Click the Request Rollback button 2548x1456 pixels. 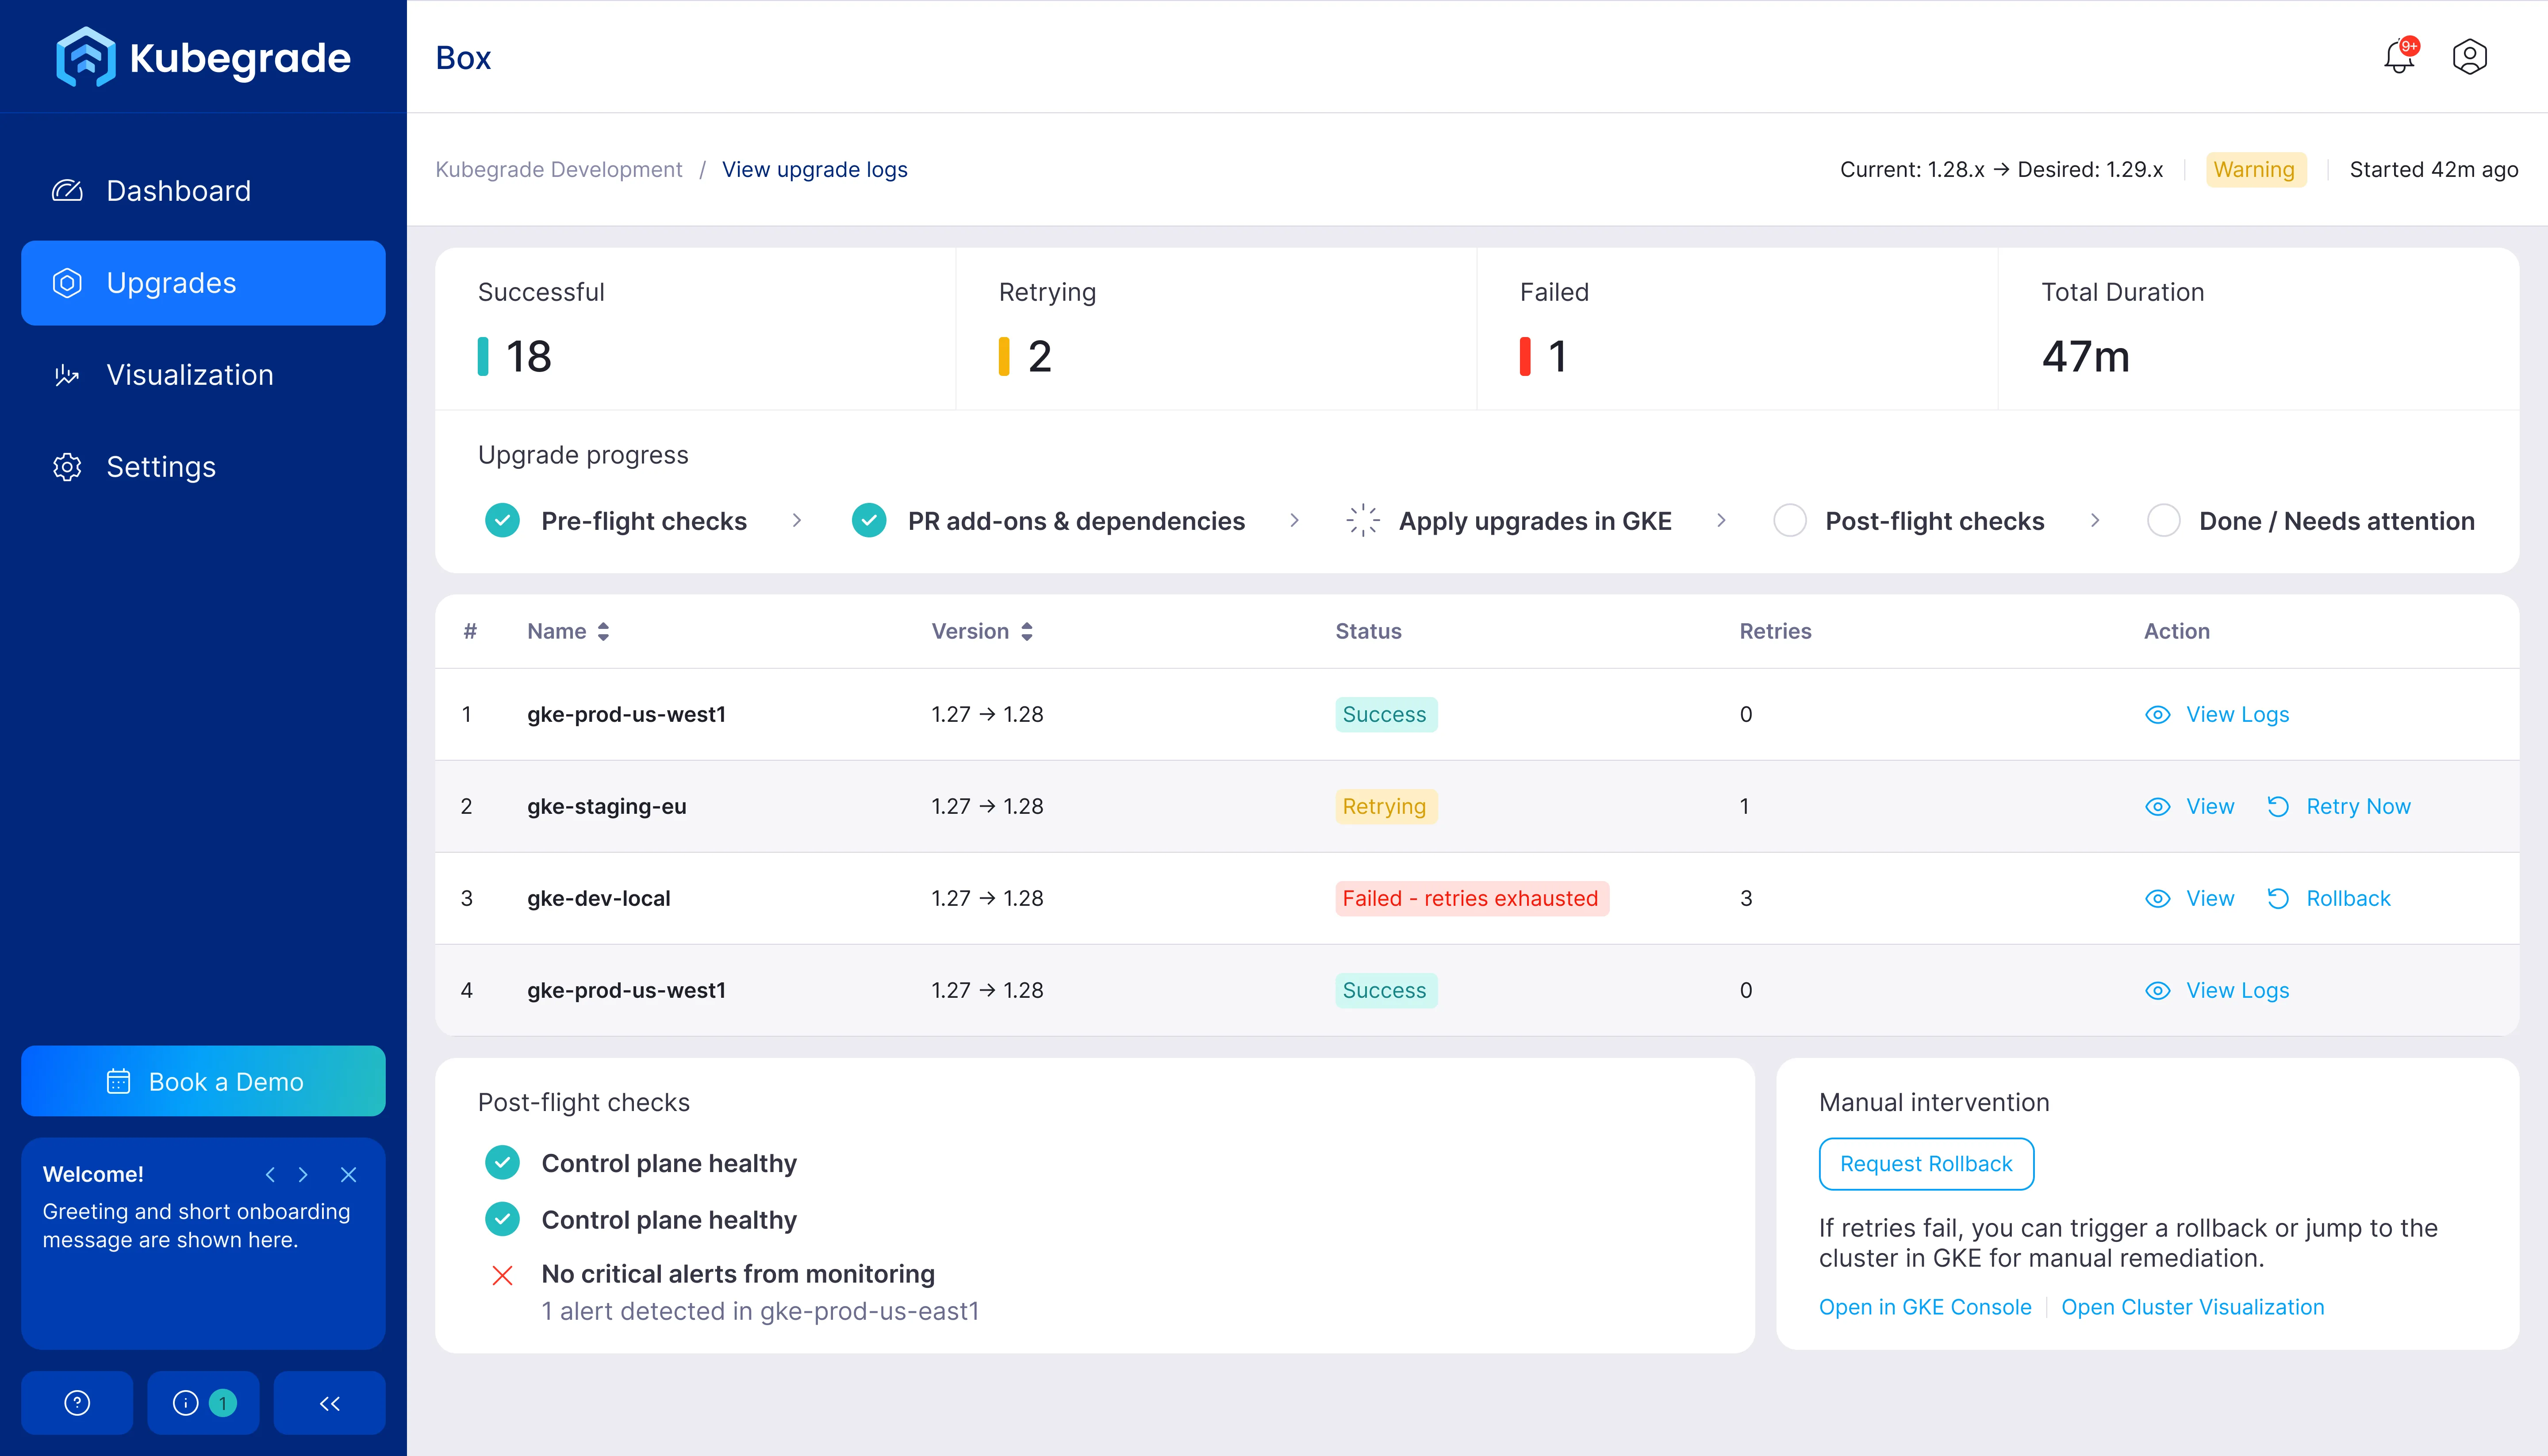point(1926,1164)
